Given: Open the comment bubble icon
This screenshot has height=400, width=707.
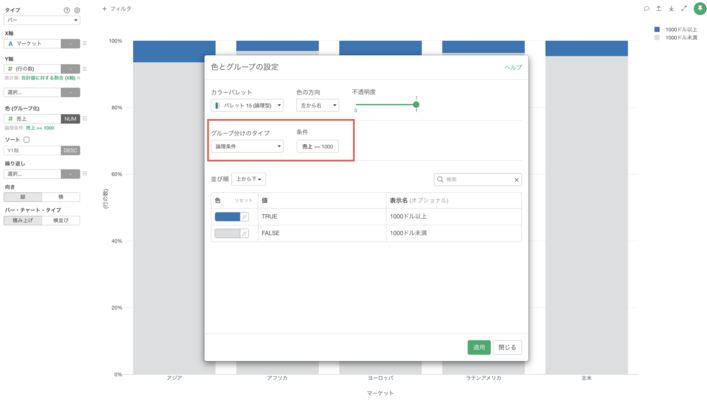Looking at the screenshot, I should point(647,8).
